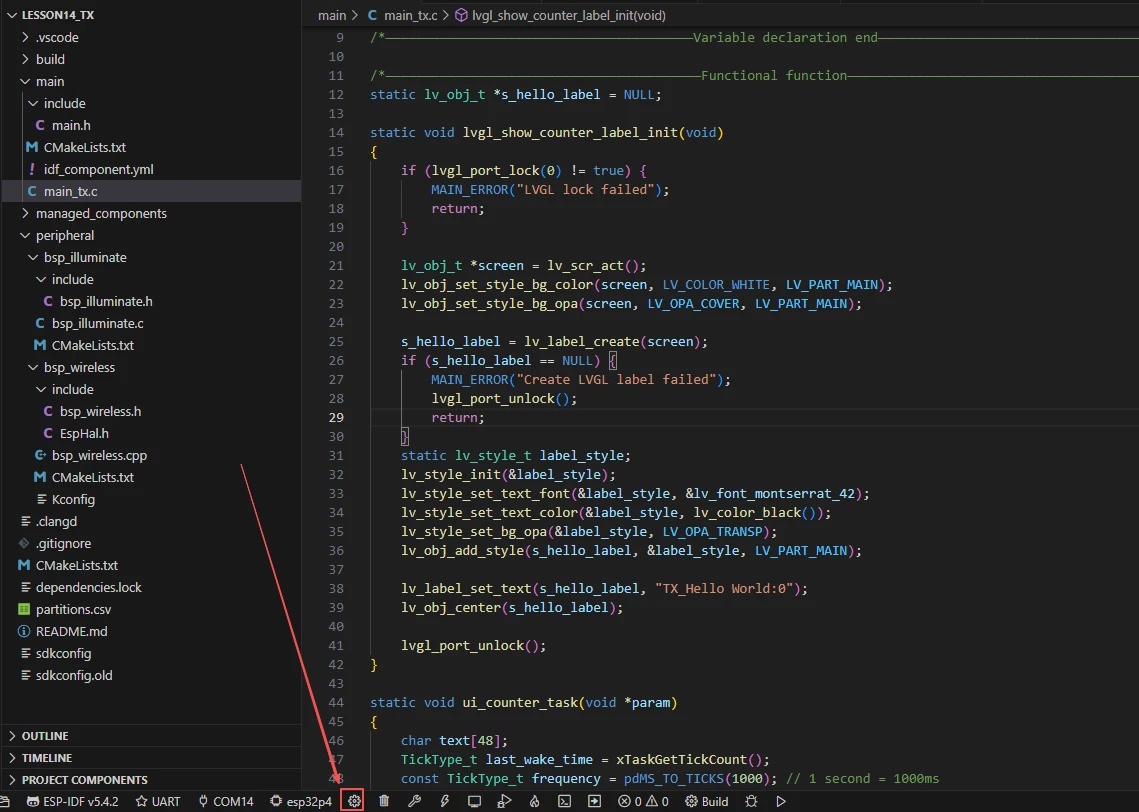Click the flash device lightning icon

pyautogui.click(x=444, y=801)
